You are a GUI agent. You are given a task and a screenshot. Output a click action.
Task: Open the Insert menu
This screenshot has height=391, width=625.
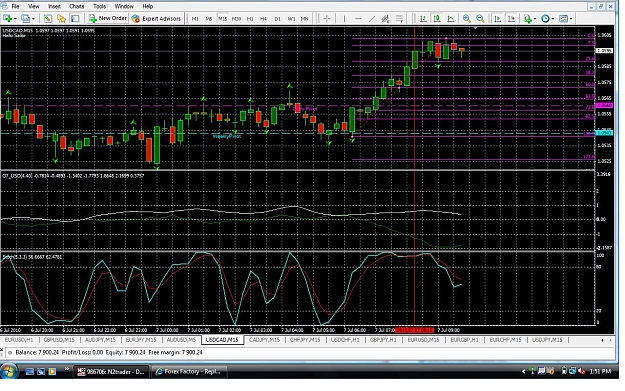(54, 6)
